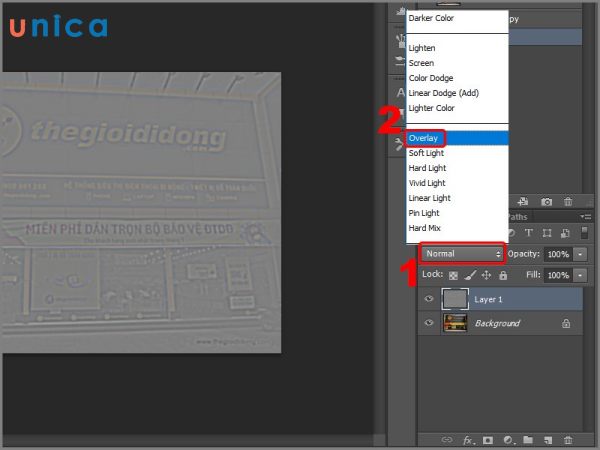The image size is (600, 450).
Task: Create a new layer group
Action: tap(528, 439)
